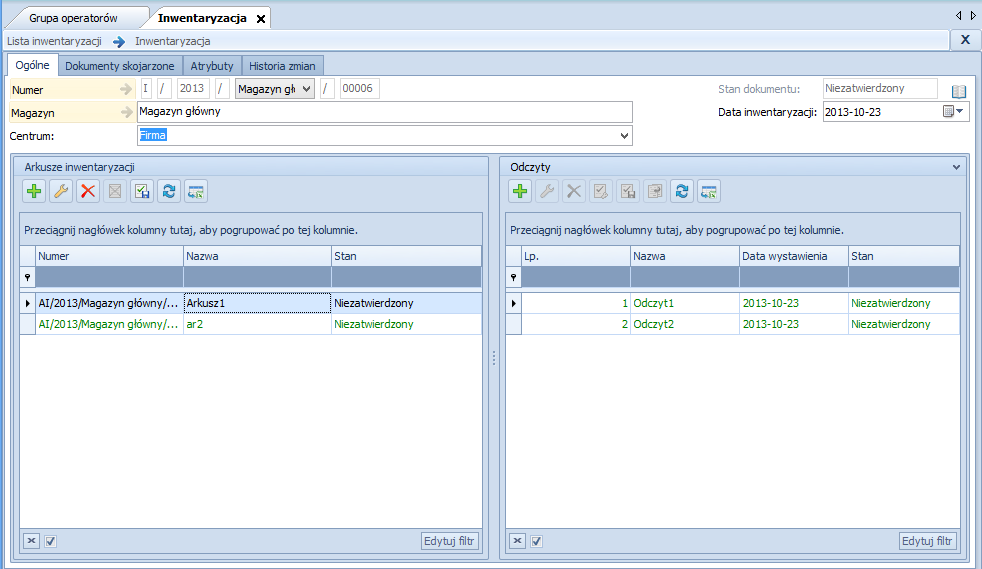Sort Odczyty grid by Stan column
The width and height of the screenshot is (982, 569).
(904, 256)
